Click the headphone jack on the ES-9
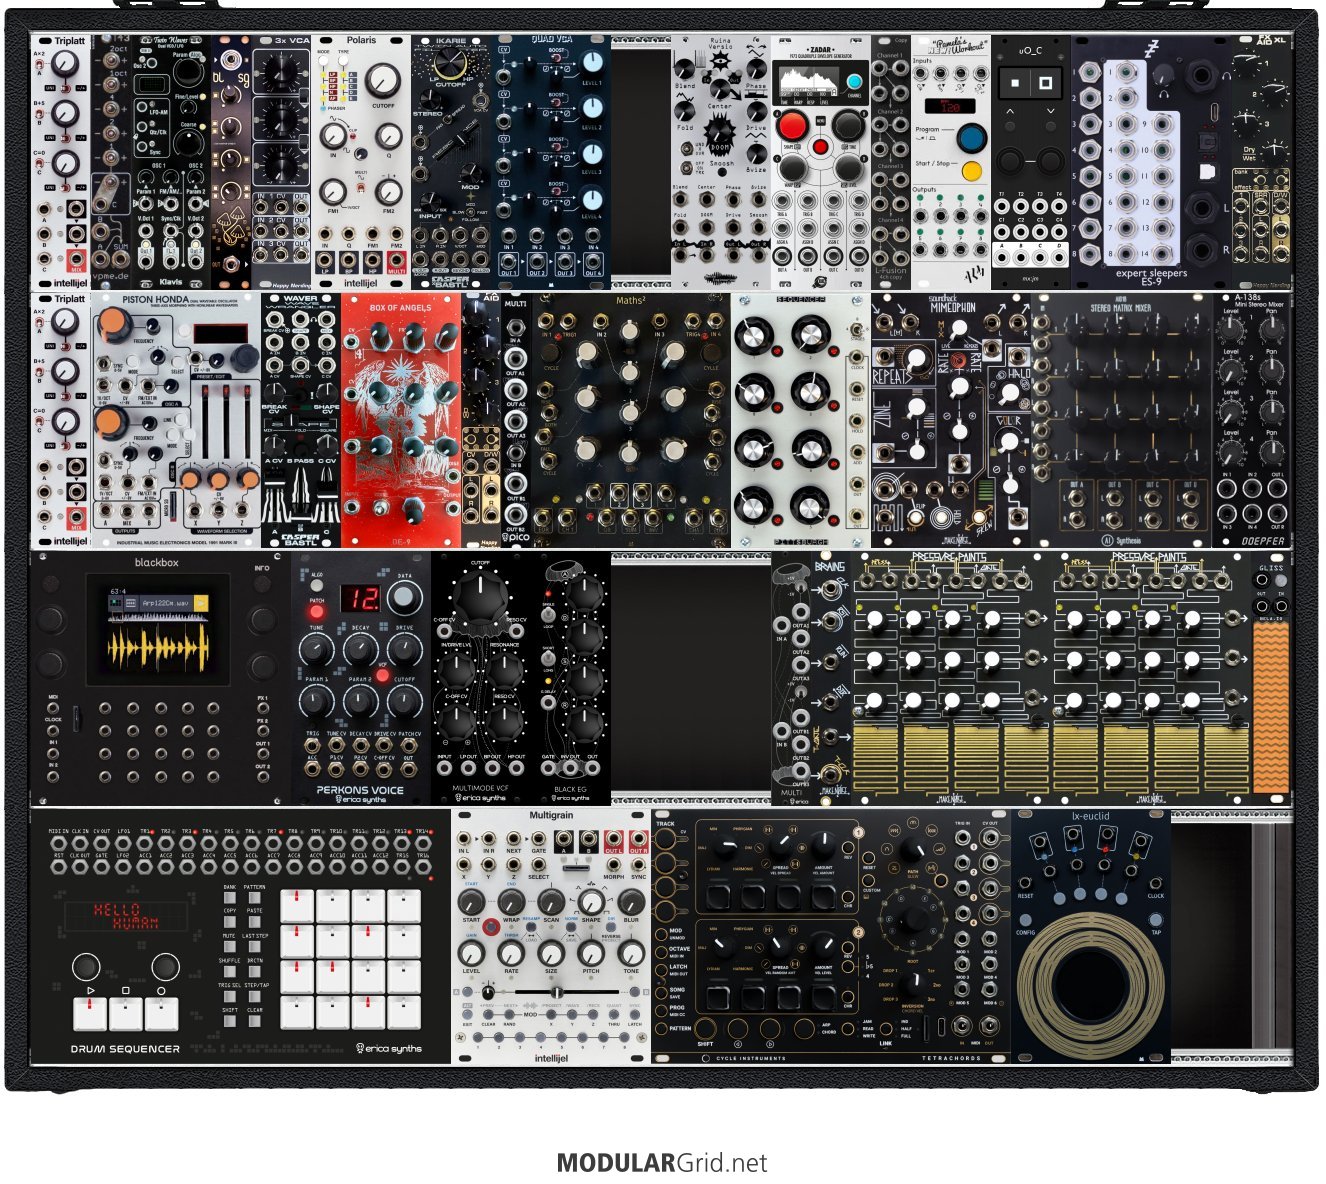Viewport: 1326px width, 1184px height. [x=1203, y=76]
